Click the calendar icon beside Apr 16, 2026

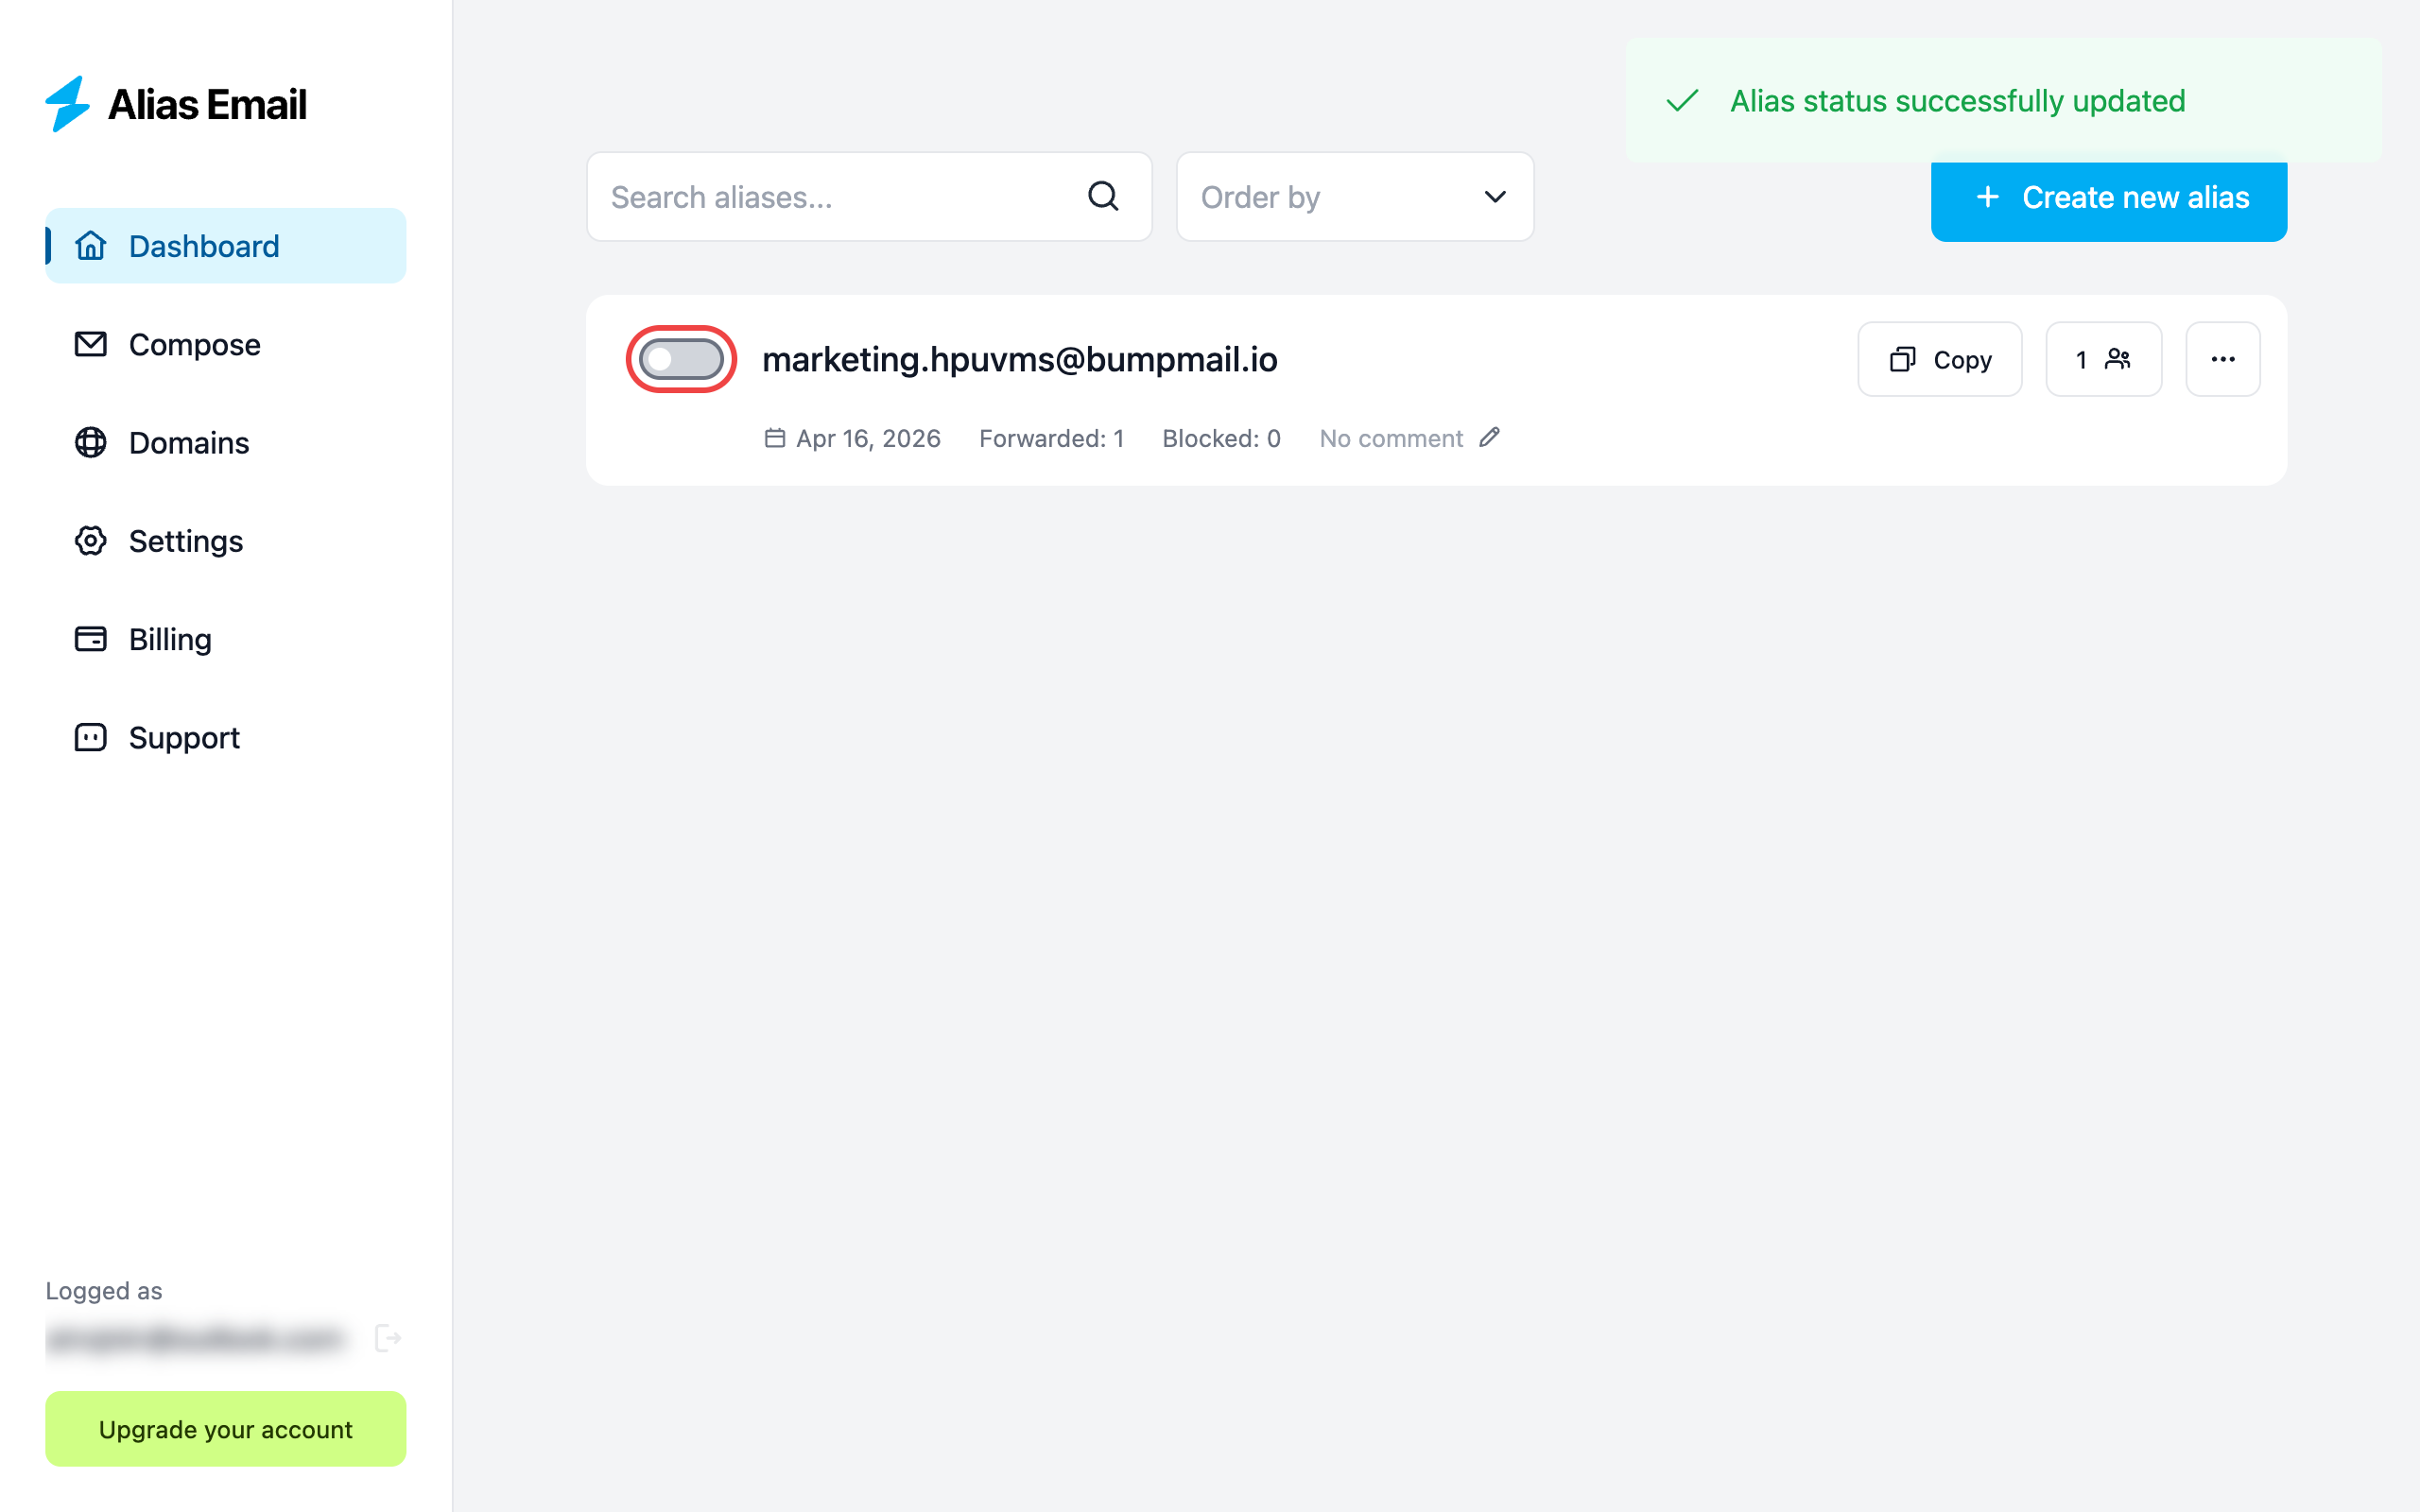pyautogui.click(x=774, y=438)
